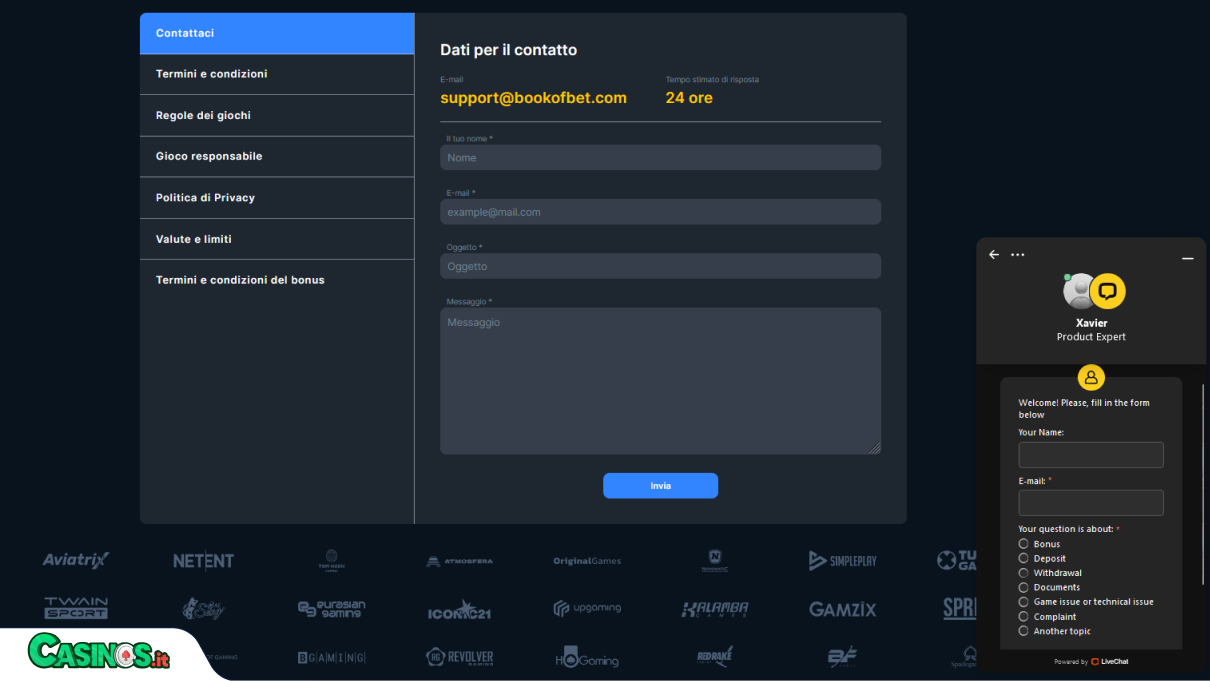Image resolution: width=1210 pixels, height=681 pixels.
Task: Open Regole dei giochi section
Action: point(277,115)
